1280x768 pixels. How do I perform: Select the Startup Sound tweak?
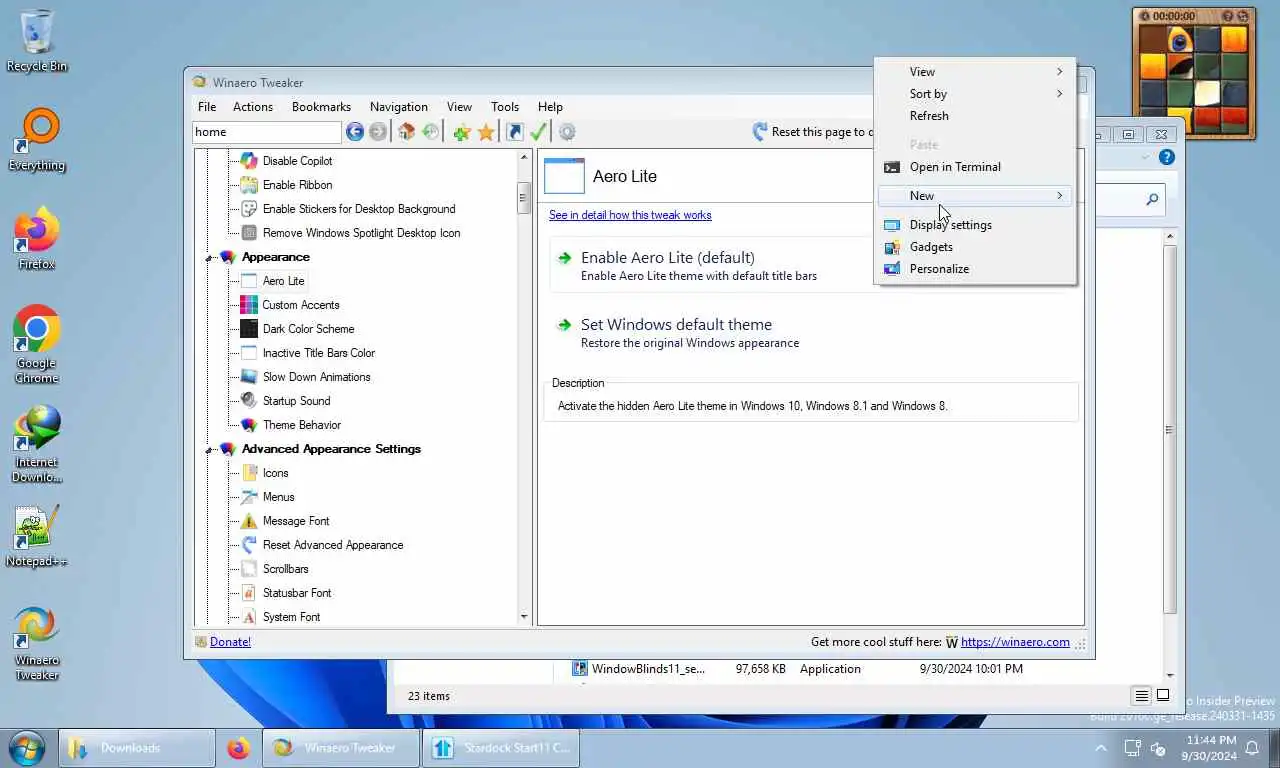(x=285, y=401)
